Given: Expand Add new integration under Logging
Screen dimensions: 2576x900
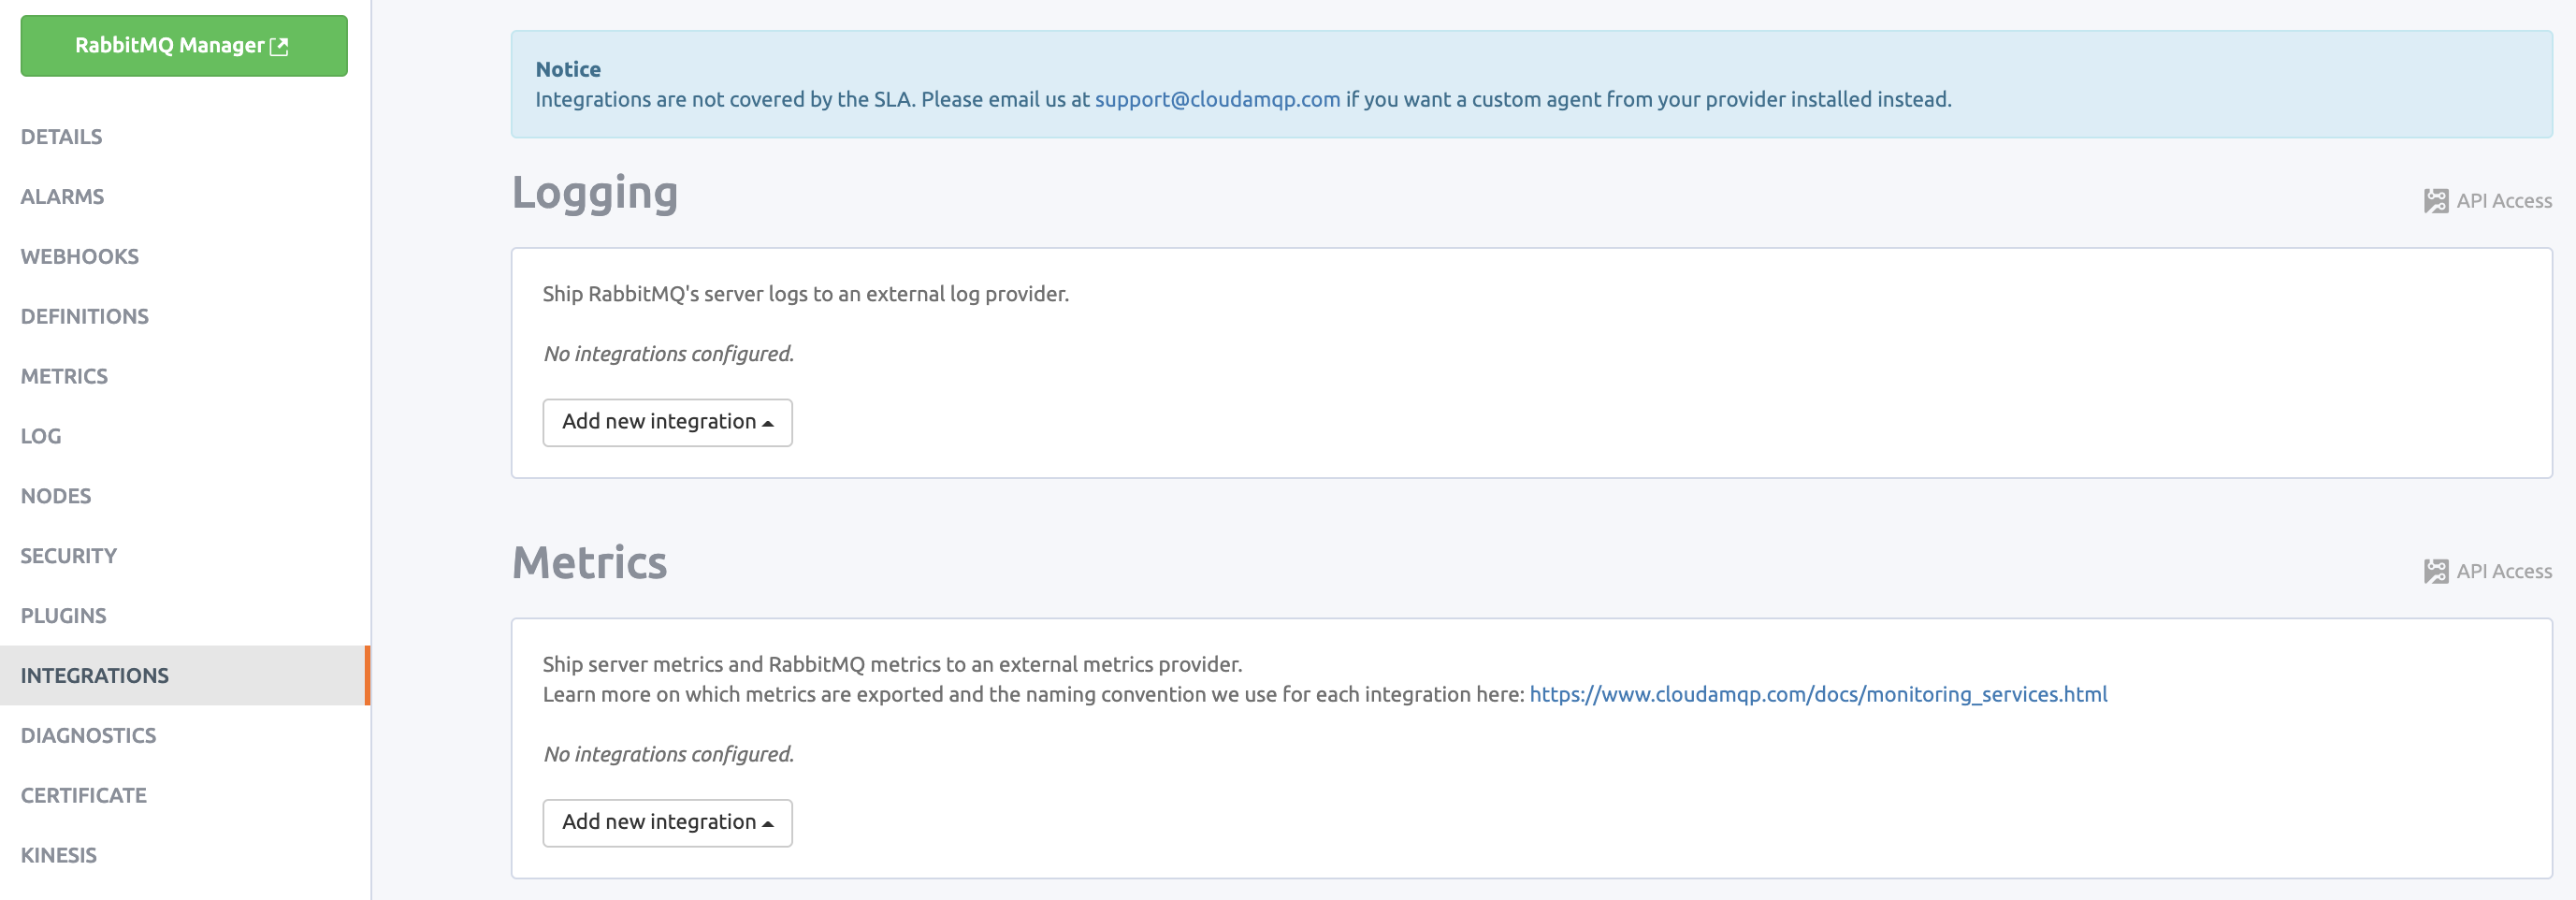Looking at the screenshot, I should coord(667,423).
